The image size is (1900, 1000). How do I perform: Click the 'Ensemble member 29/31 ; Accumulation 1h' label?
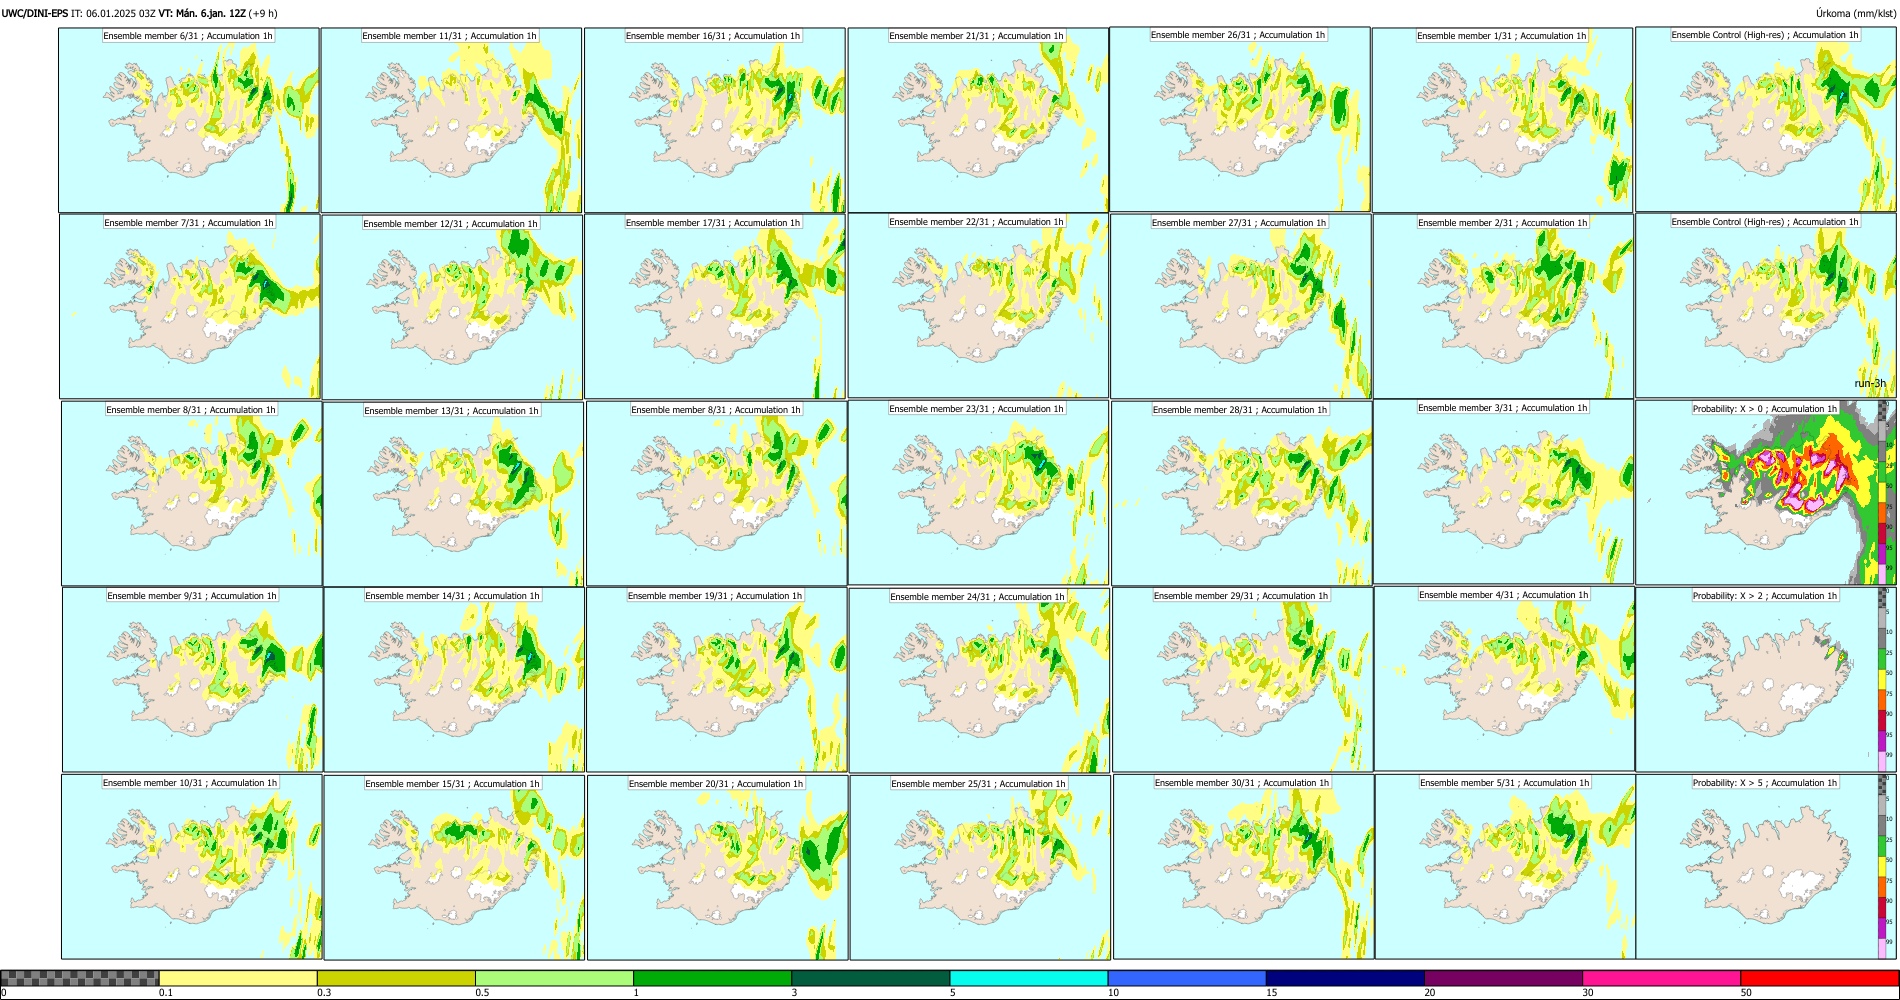pyautogui.click(x=1241, y=596)
